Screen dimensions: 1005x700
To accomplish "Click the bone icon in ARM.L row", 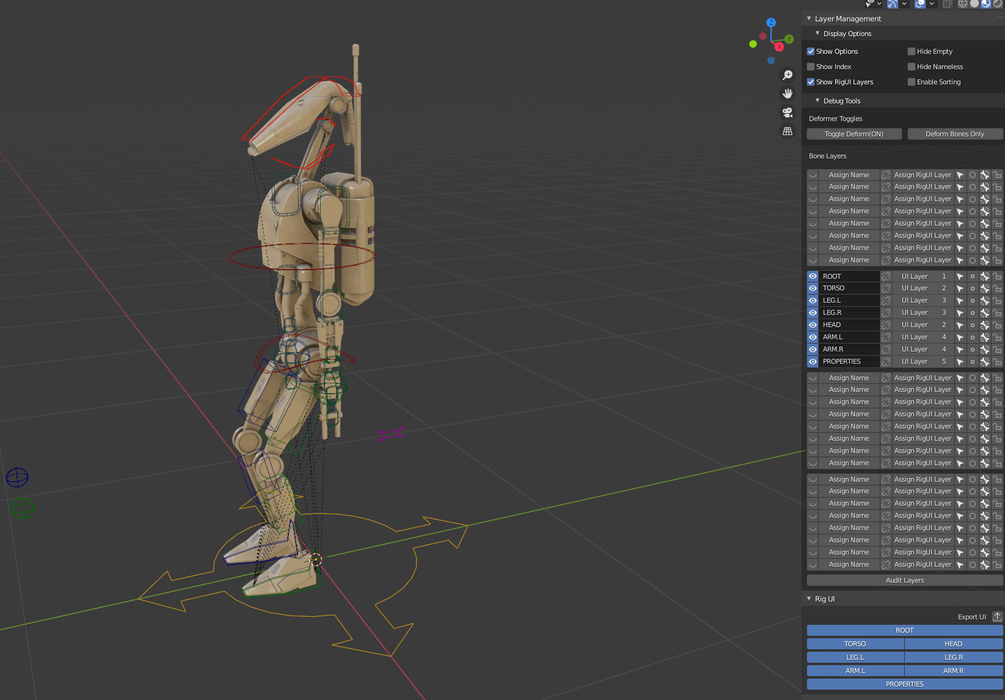I will [984, 337].
